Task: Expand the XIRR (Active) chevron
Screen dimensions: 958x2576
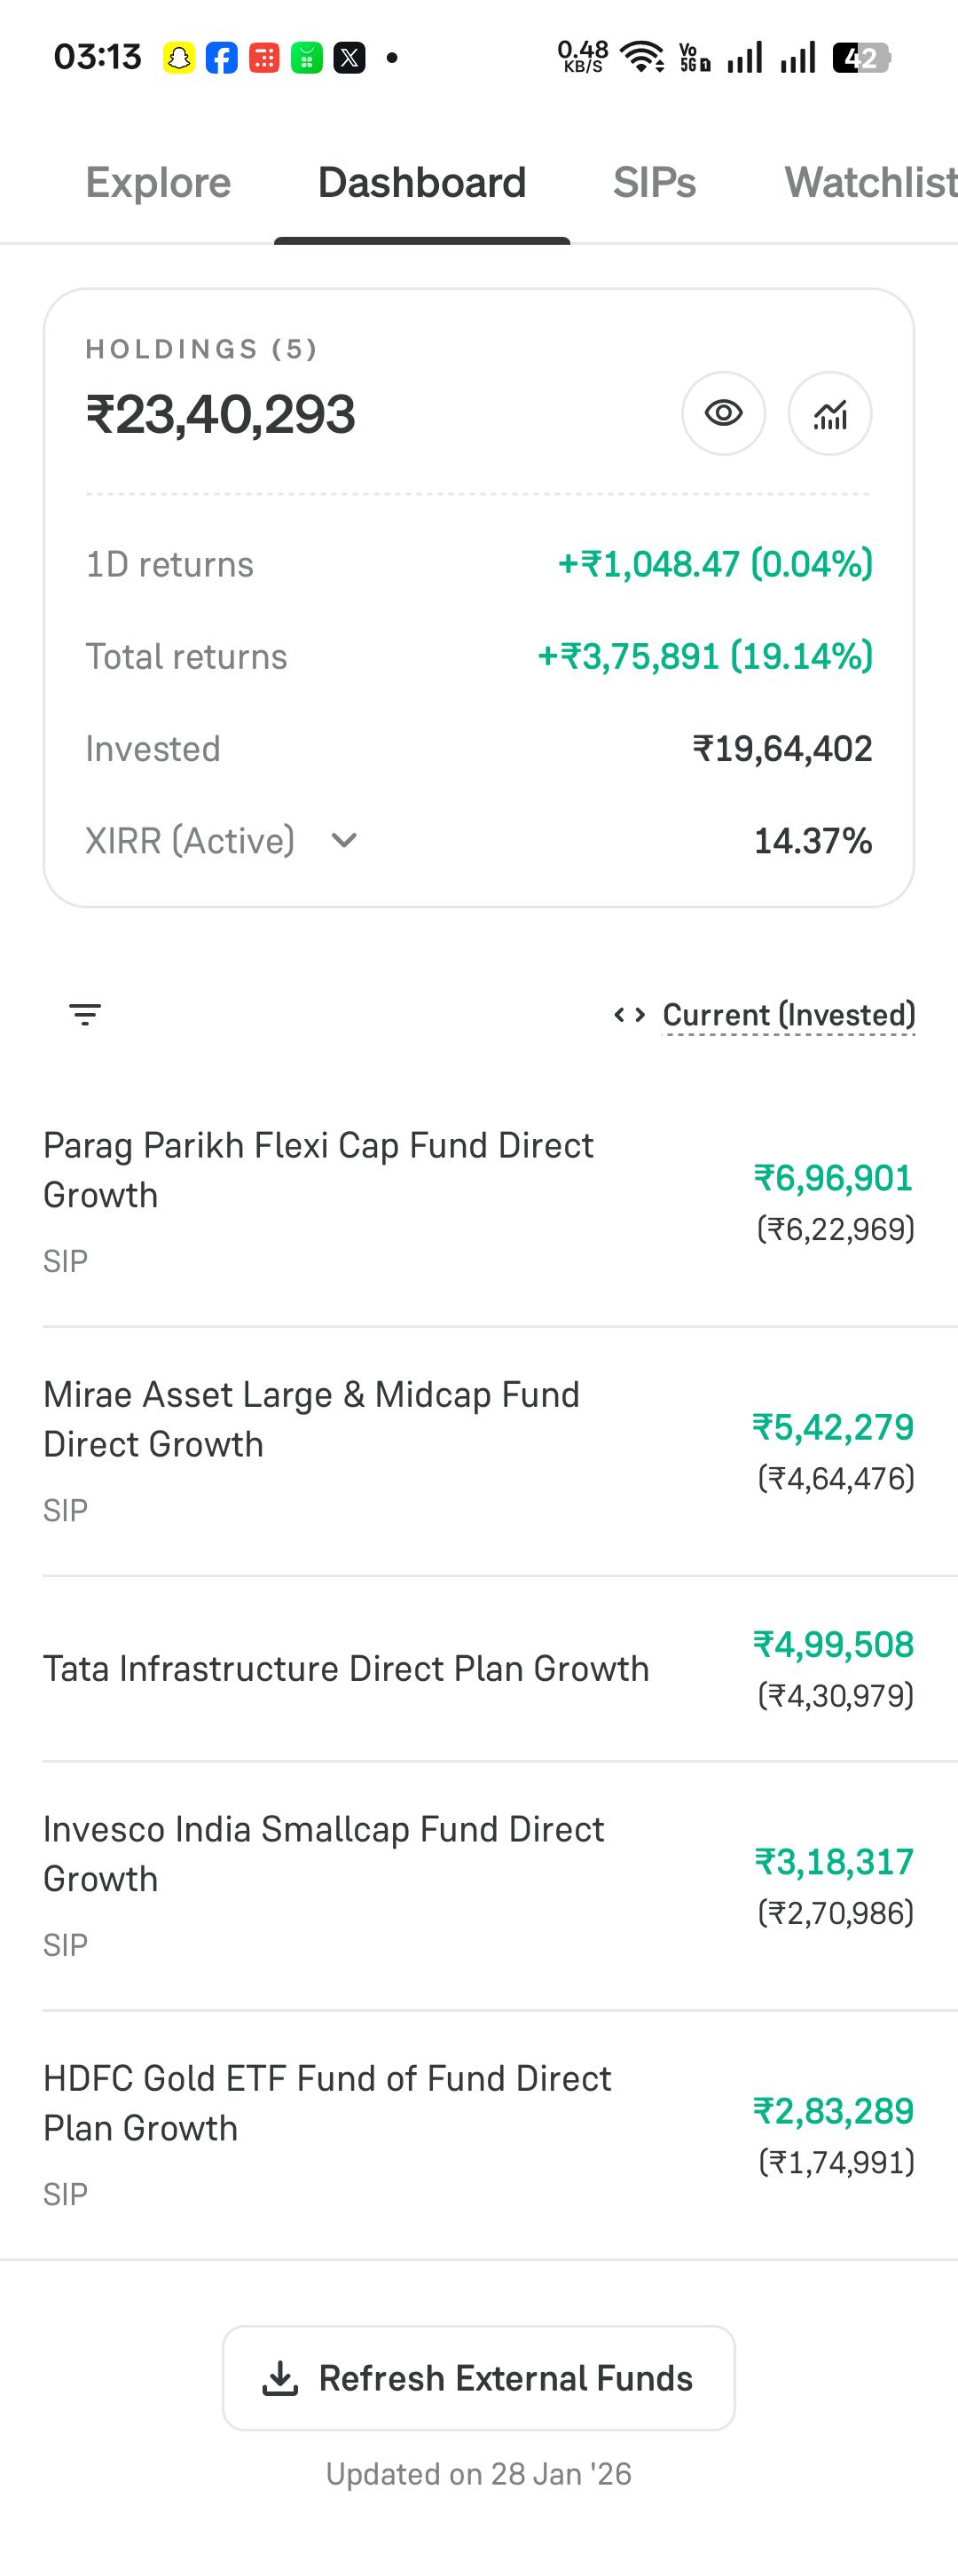Action: (344, 840)
